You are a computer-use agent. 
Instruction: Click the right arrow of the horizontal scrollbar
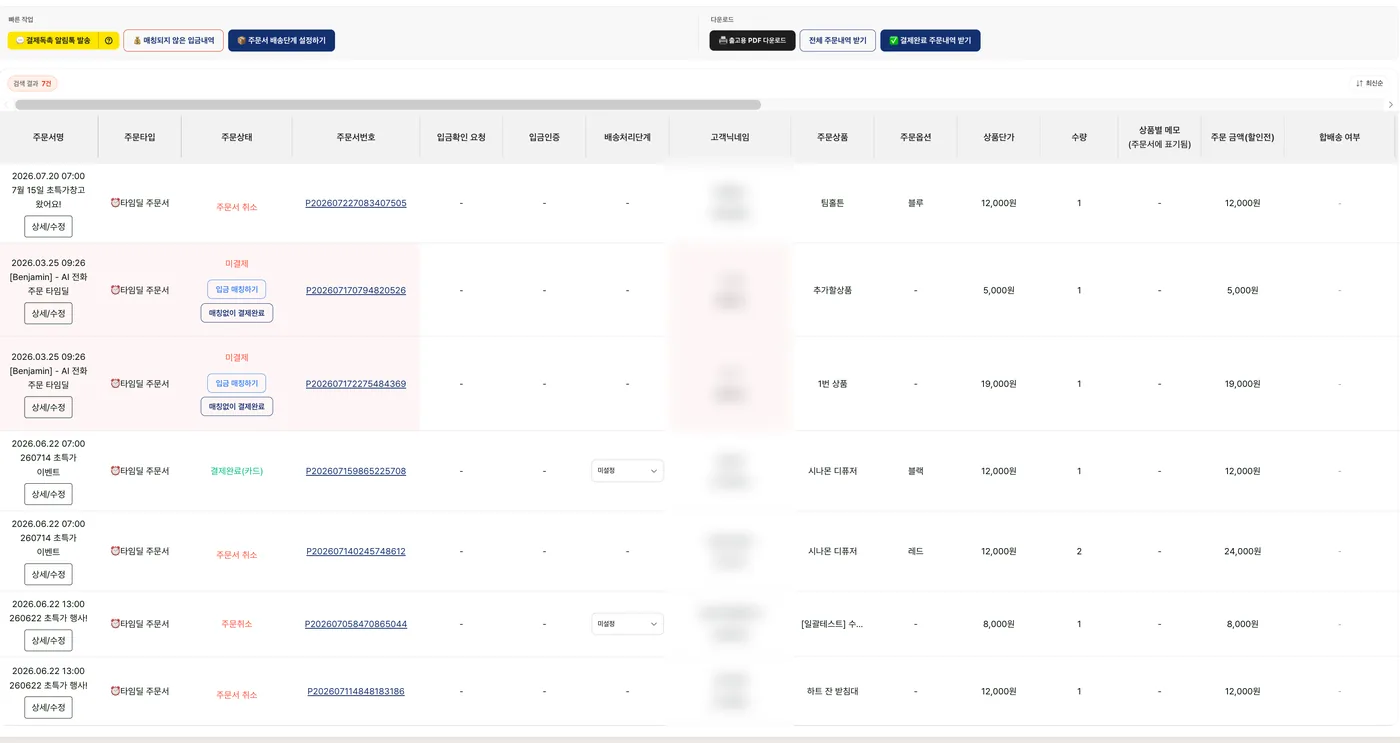(1390, 104)
